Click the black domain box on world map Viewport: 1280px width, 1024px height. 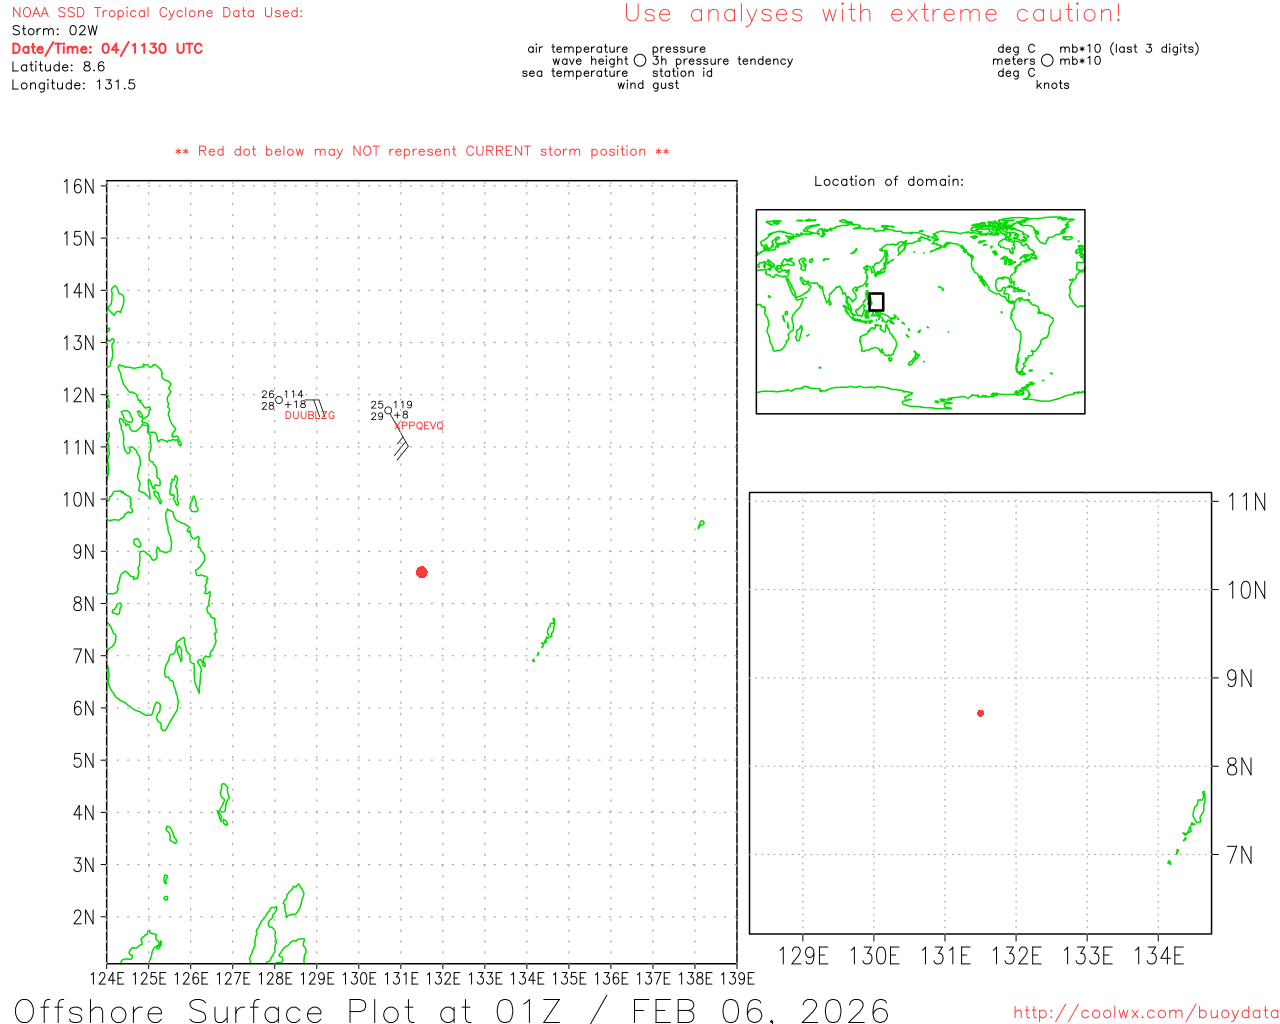[876, 302]
